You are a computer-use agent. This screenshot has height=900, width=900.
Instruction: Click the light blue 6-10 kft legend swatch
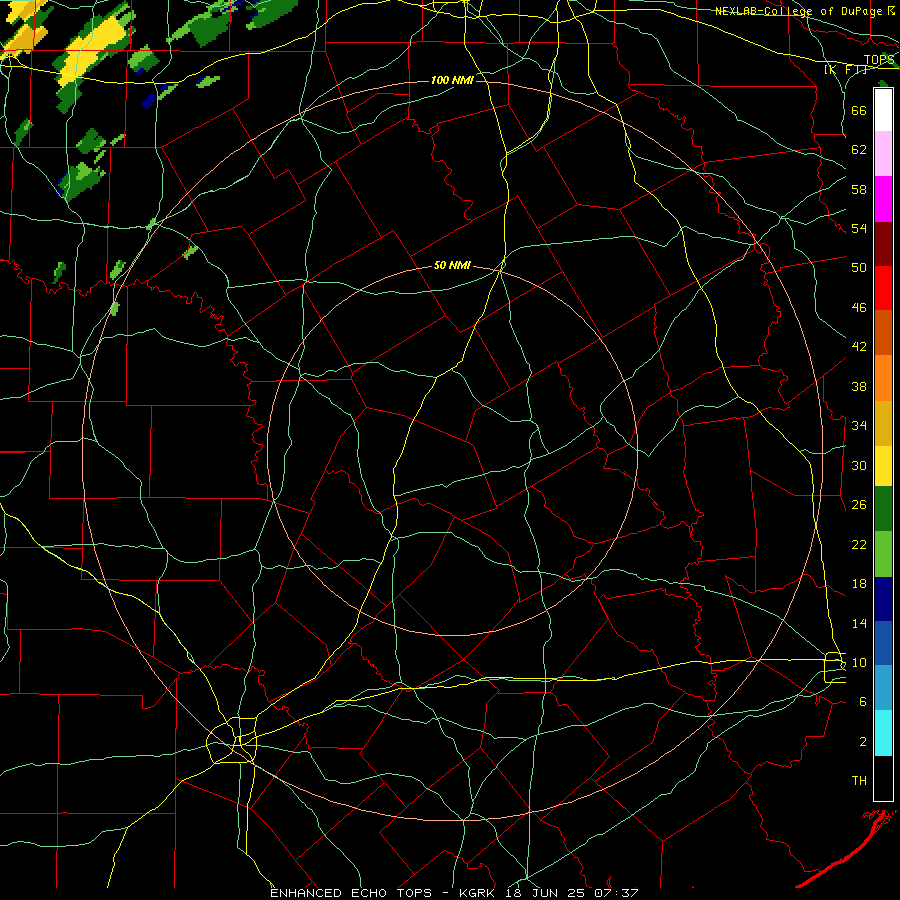883,688
